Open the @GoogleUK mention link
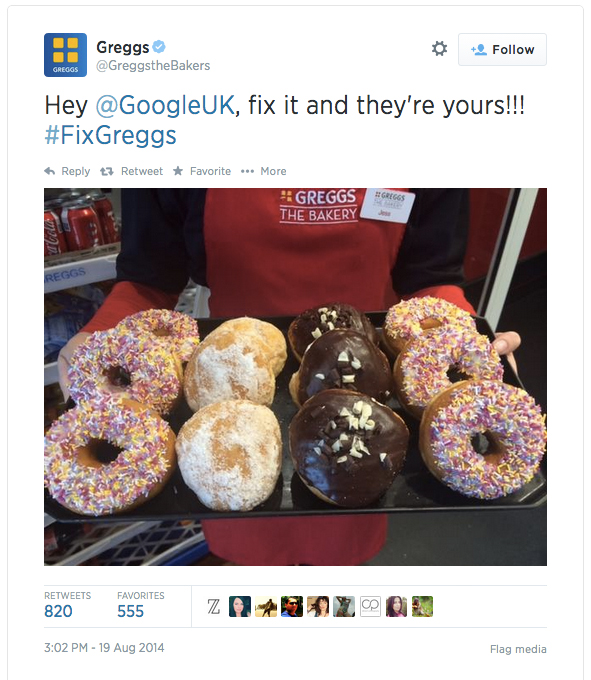The height and width of the screenshot is (680, 591). (165, 105)
